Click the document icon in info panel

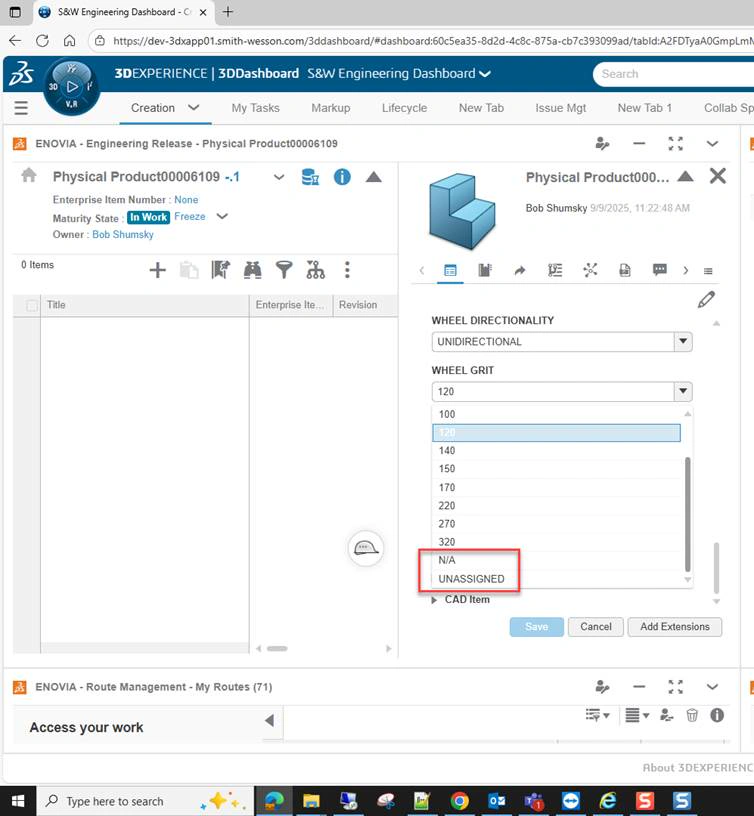(624, 270)
